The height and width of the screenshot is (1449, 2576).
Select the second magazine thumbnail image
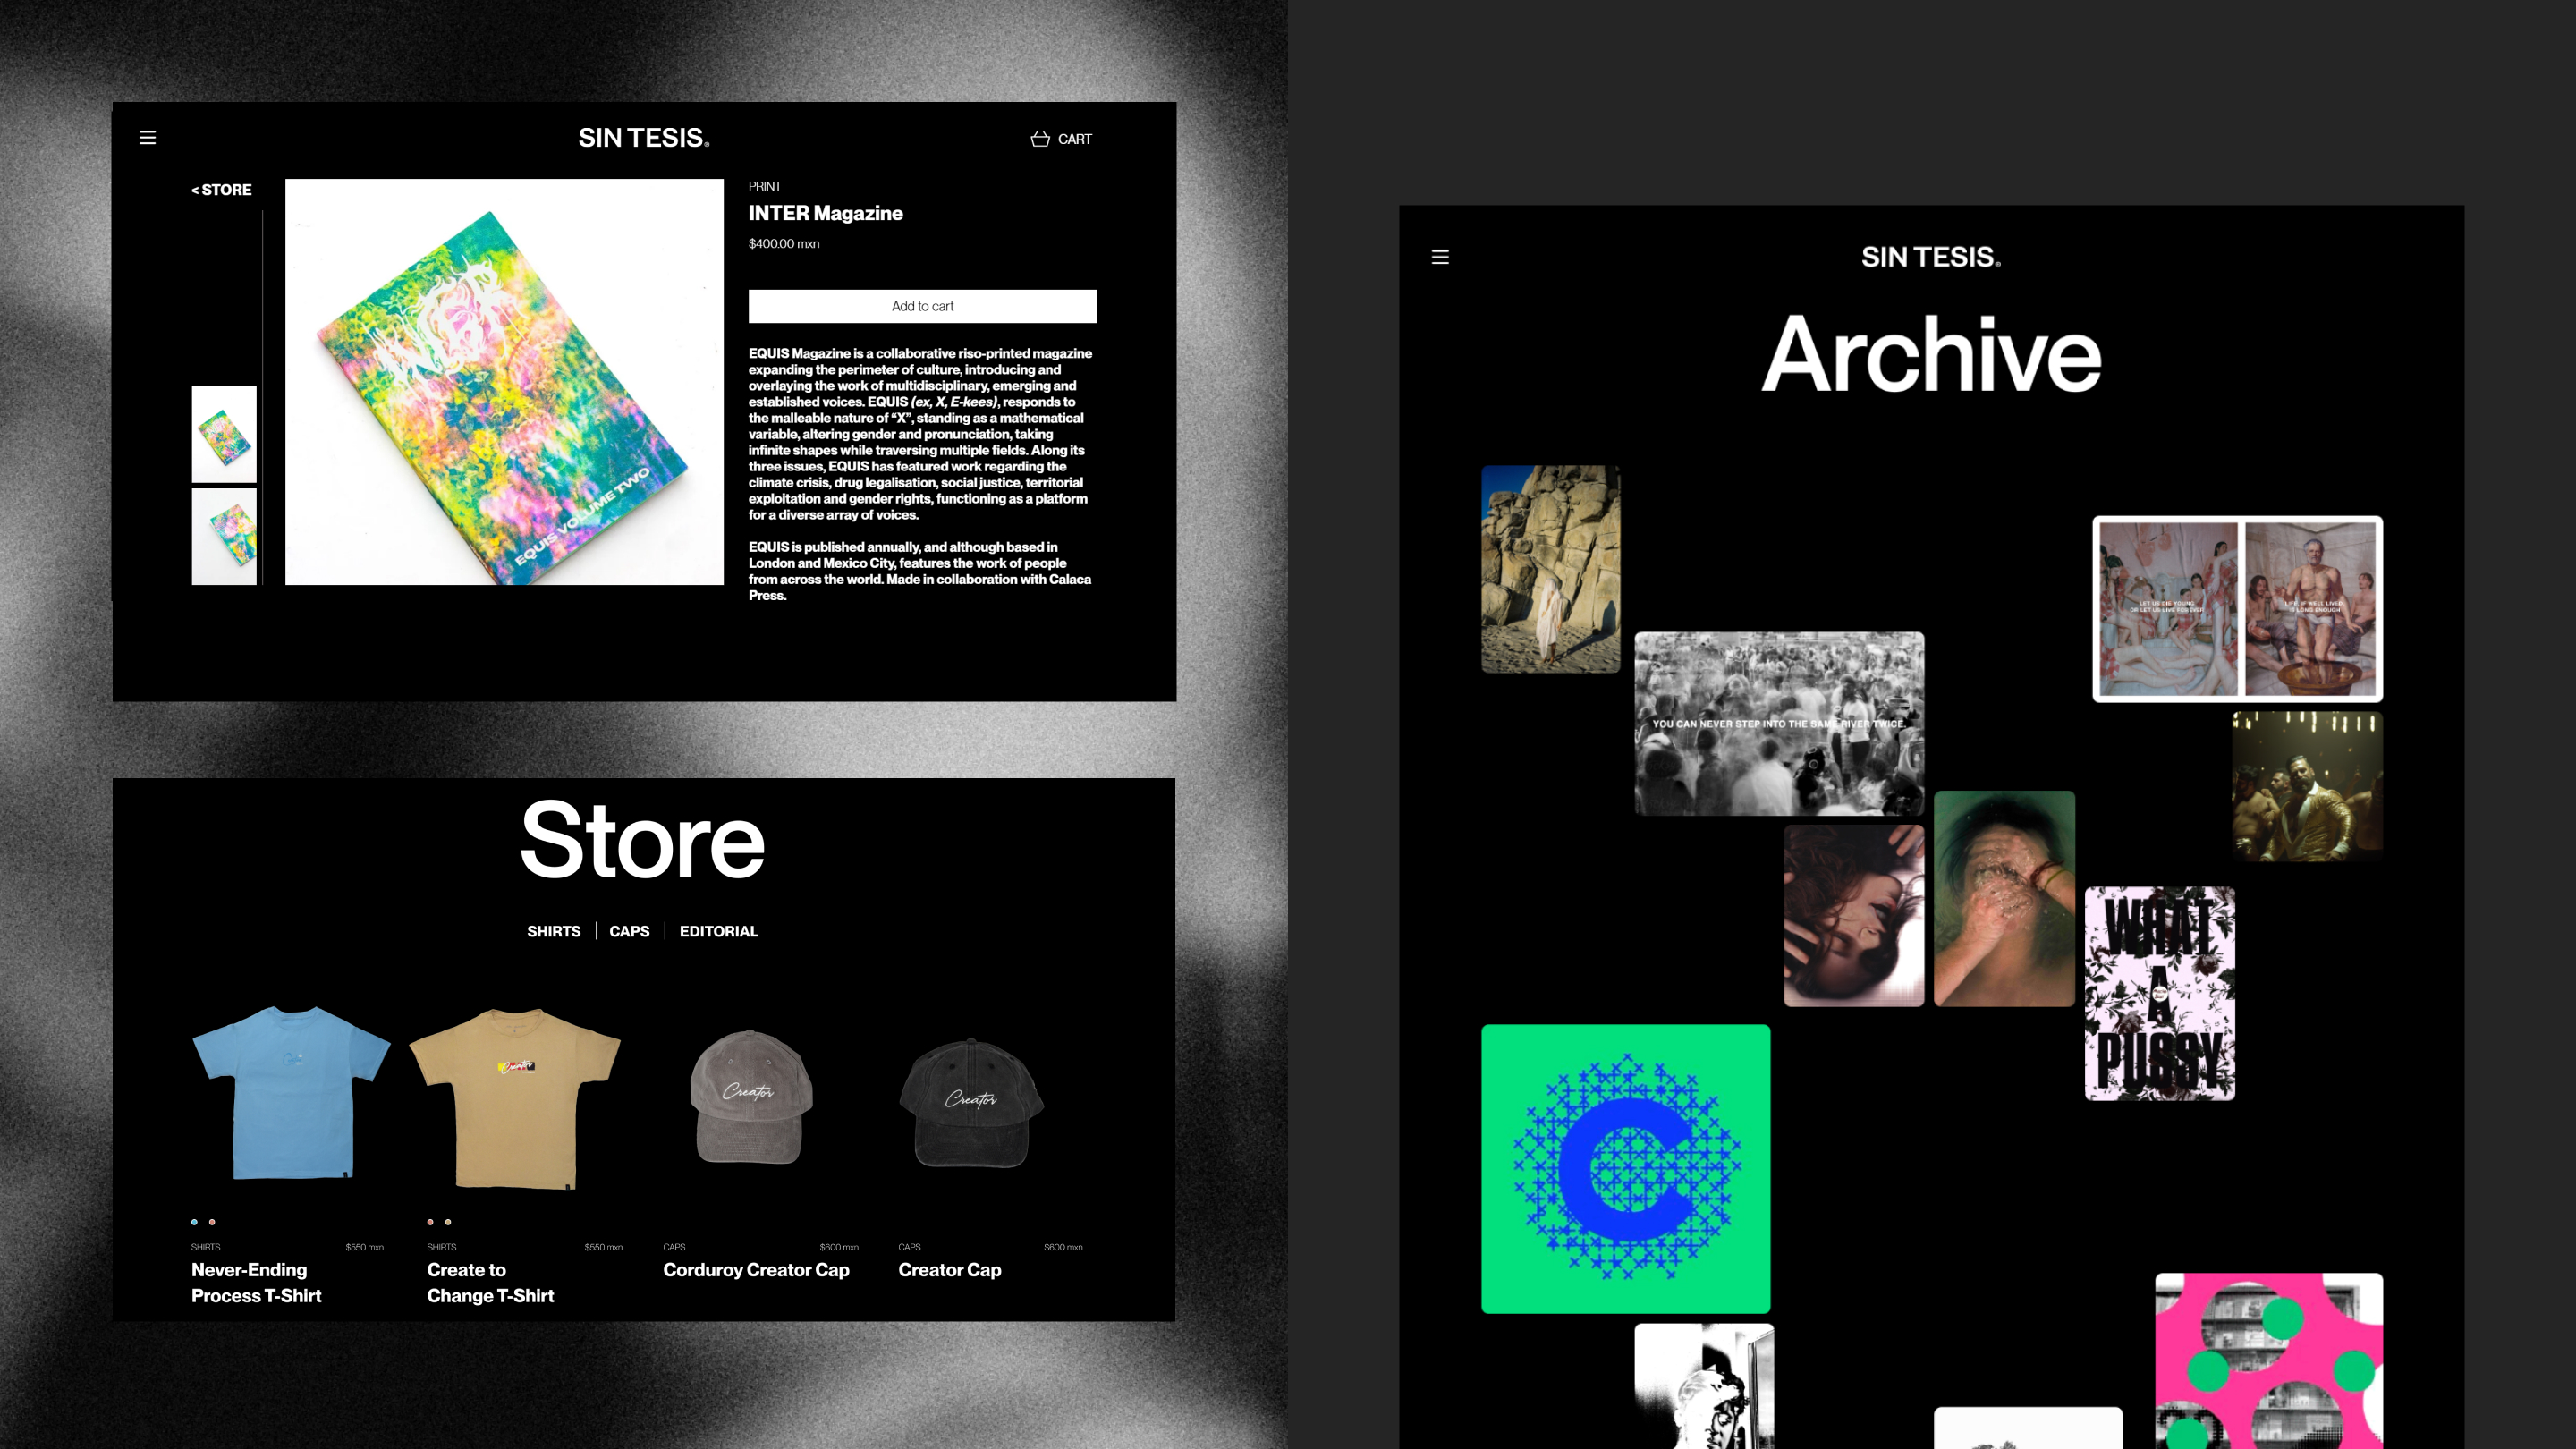(224, 536)
